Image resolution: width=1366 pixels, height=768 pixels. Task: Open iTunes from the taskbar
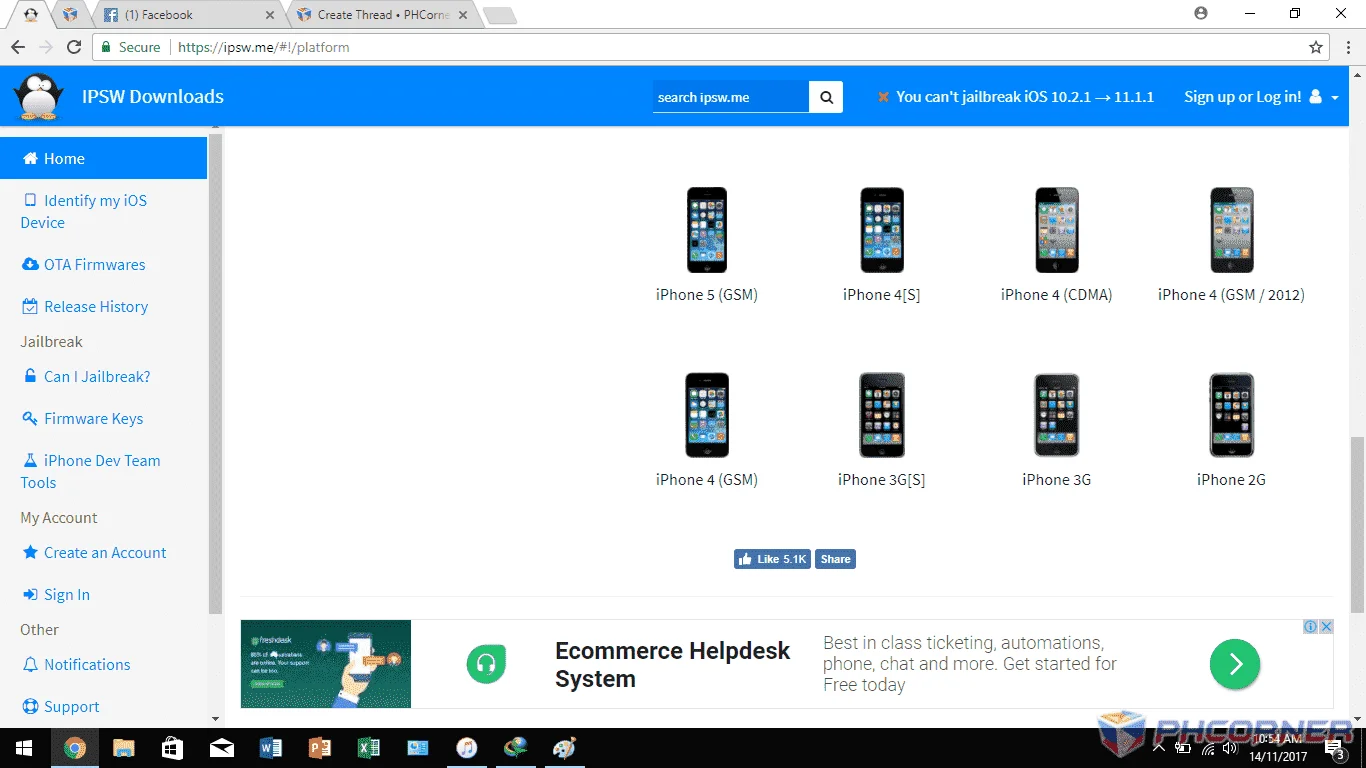point(466,748)
